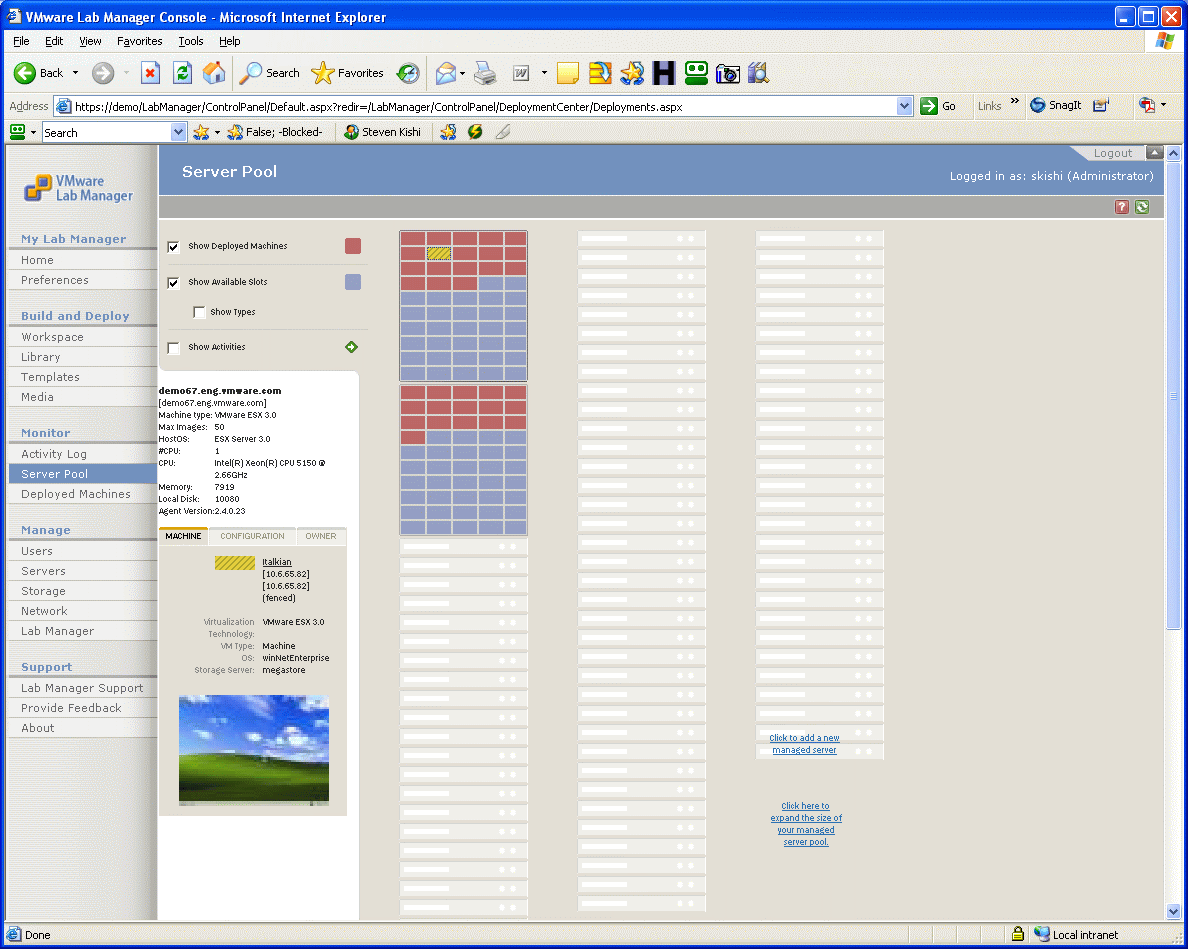Click the VMware Lab Manager logo

pyautogui.click(x=78, y=188)
